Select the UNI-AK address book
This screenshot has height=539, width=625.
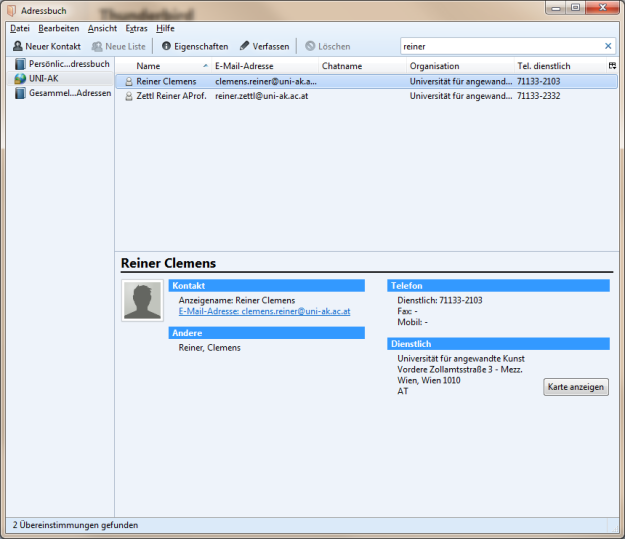click(x=43, y=78)
